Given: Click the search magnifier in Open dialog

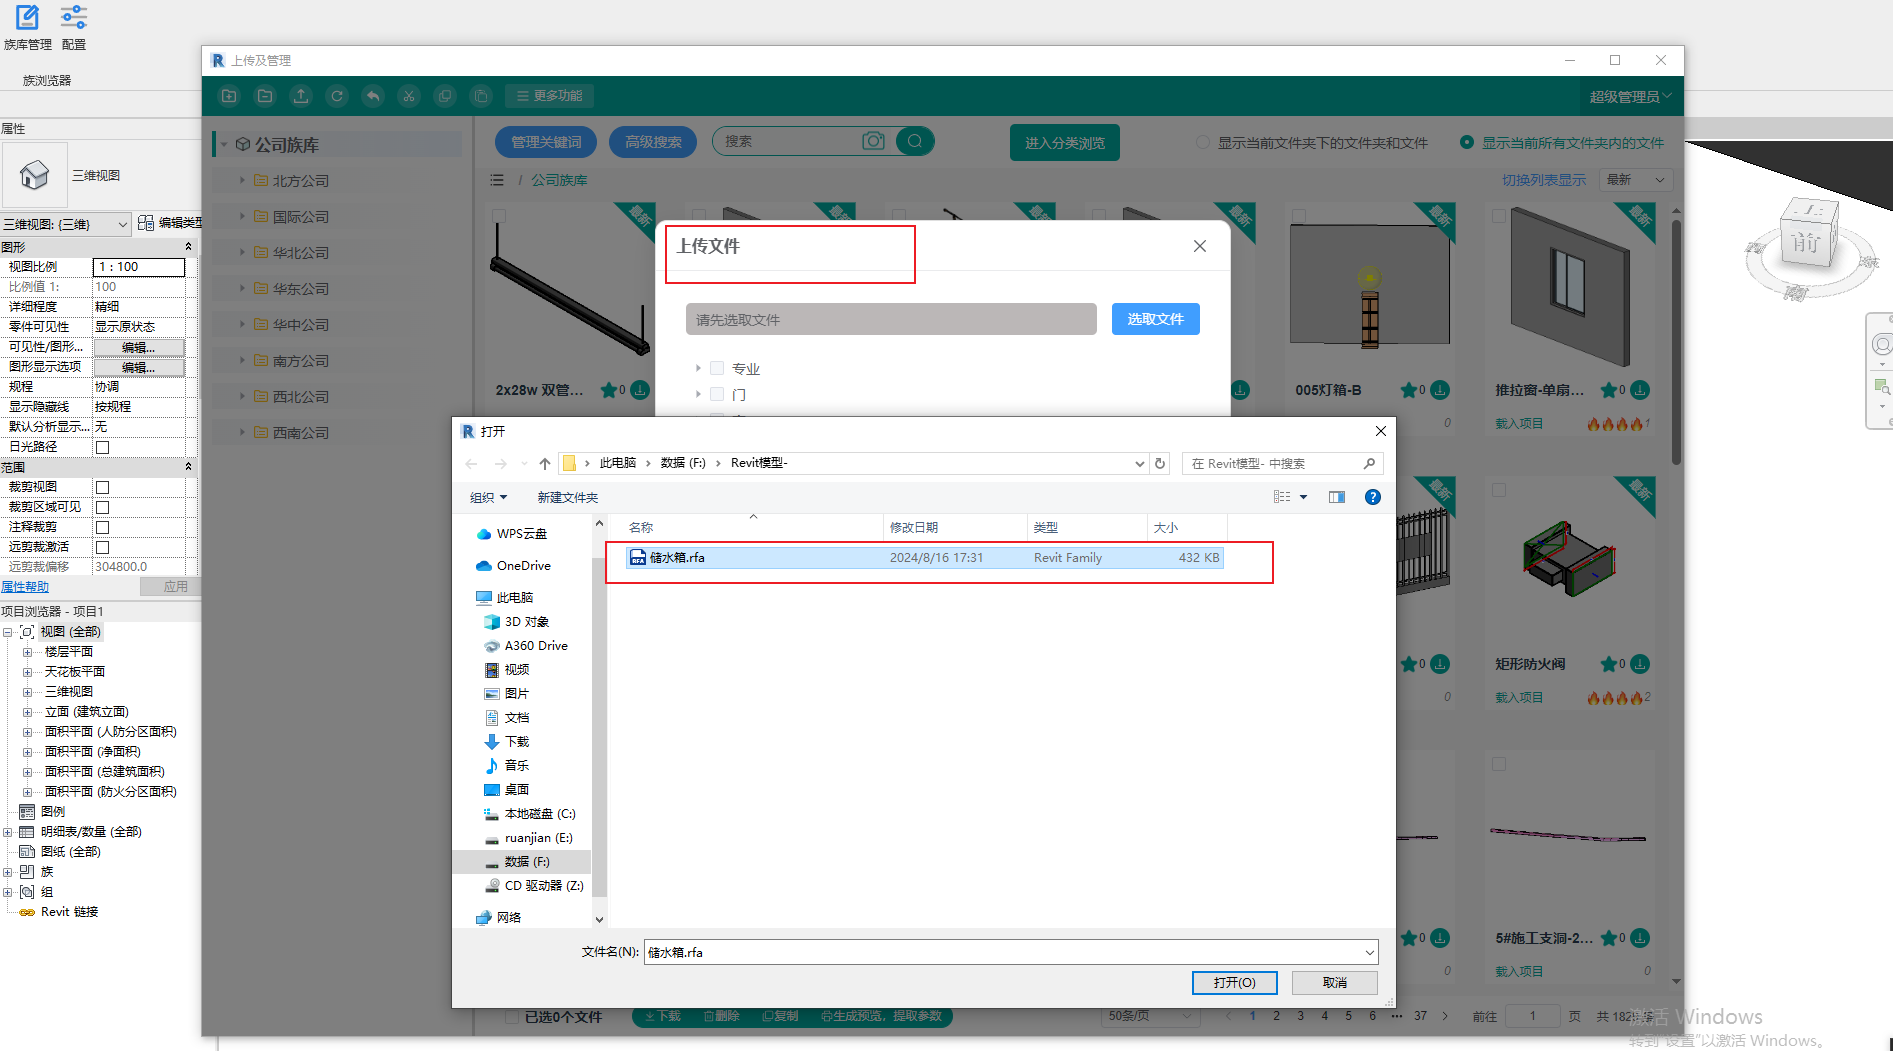Looking at the screenshot, I should click(1369, 463).
